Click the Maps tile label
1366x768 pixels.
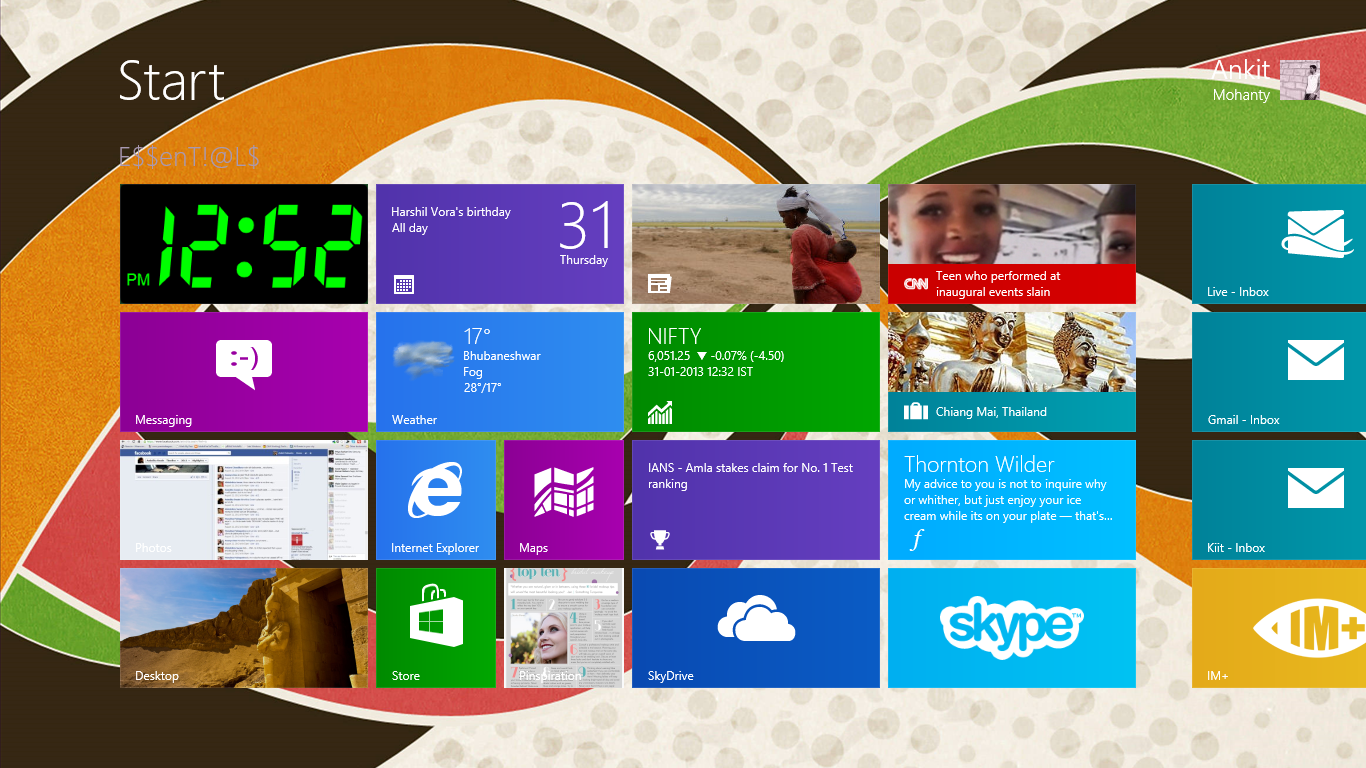tap(533, 548)
